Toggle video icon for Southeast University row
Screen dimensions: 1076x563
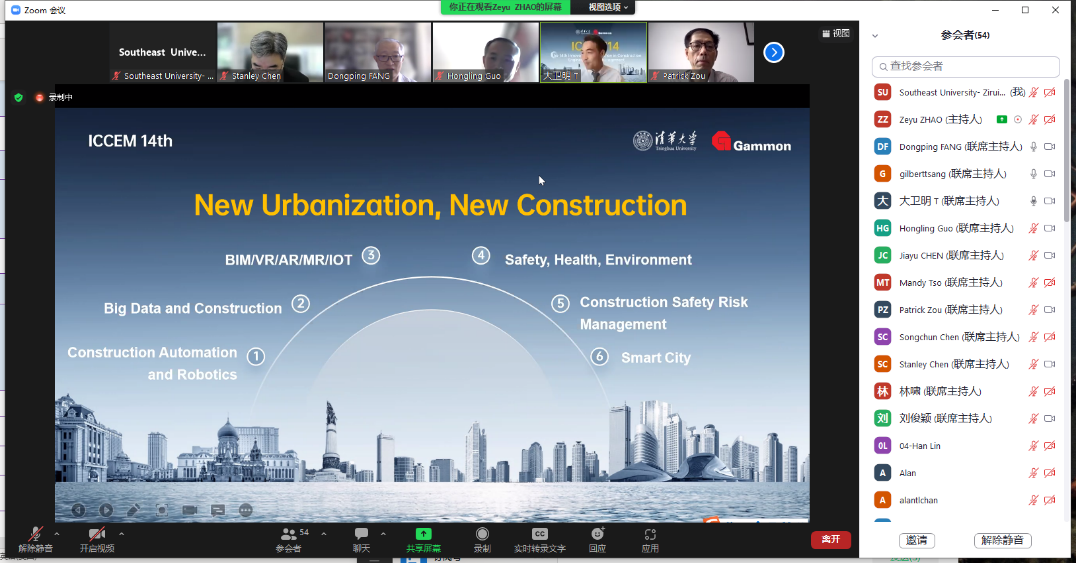[x=1049, y=92]
